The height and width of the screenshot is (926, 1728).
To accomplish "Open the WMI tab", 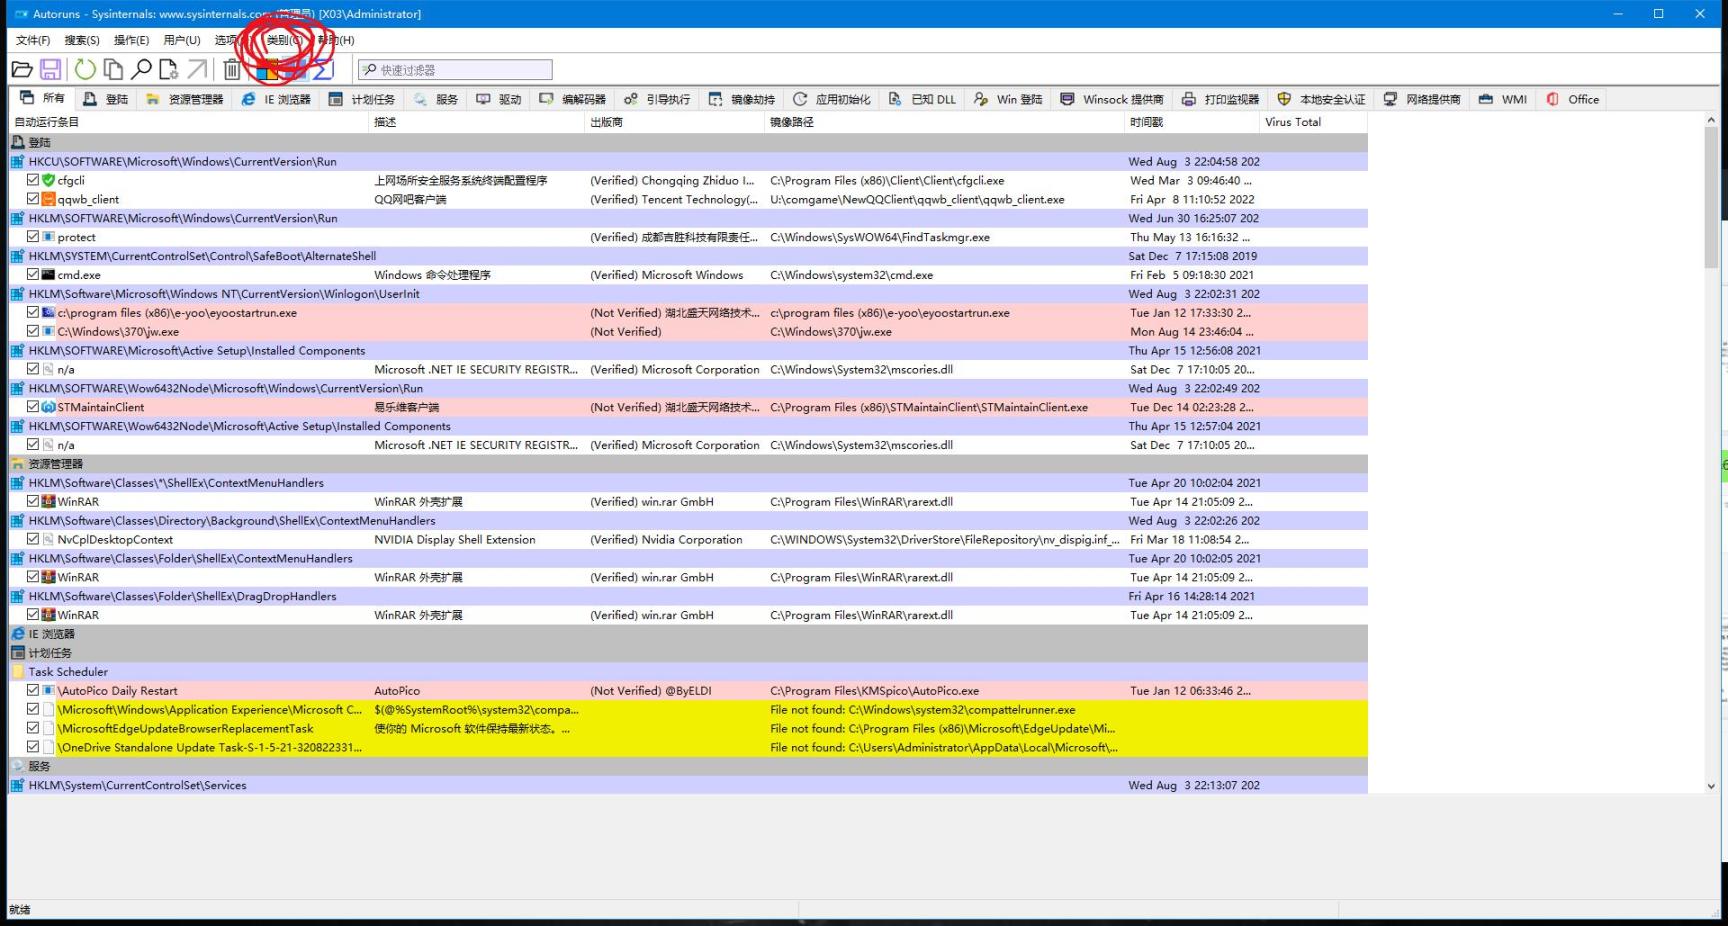I will coord(1503,99).
